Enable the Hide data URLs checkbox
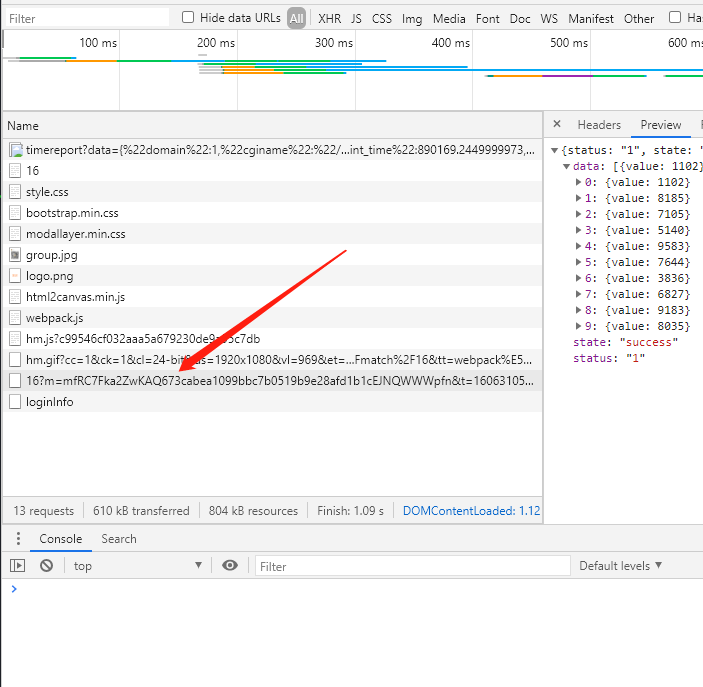The width and height of the screenshot is (703, 687). click(188, 17)
